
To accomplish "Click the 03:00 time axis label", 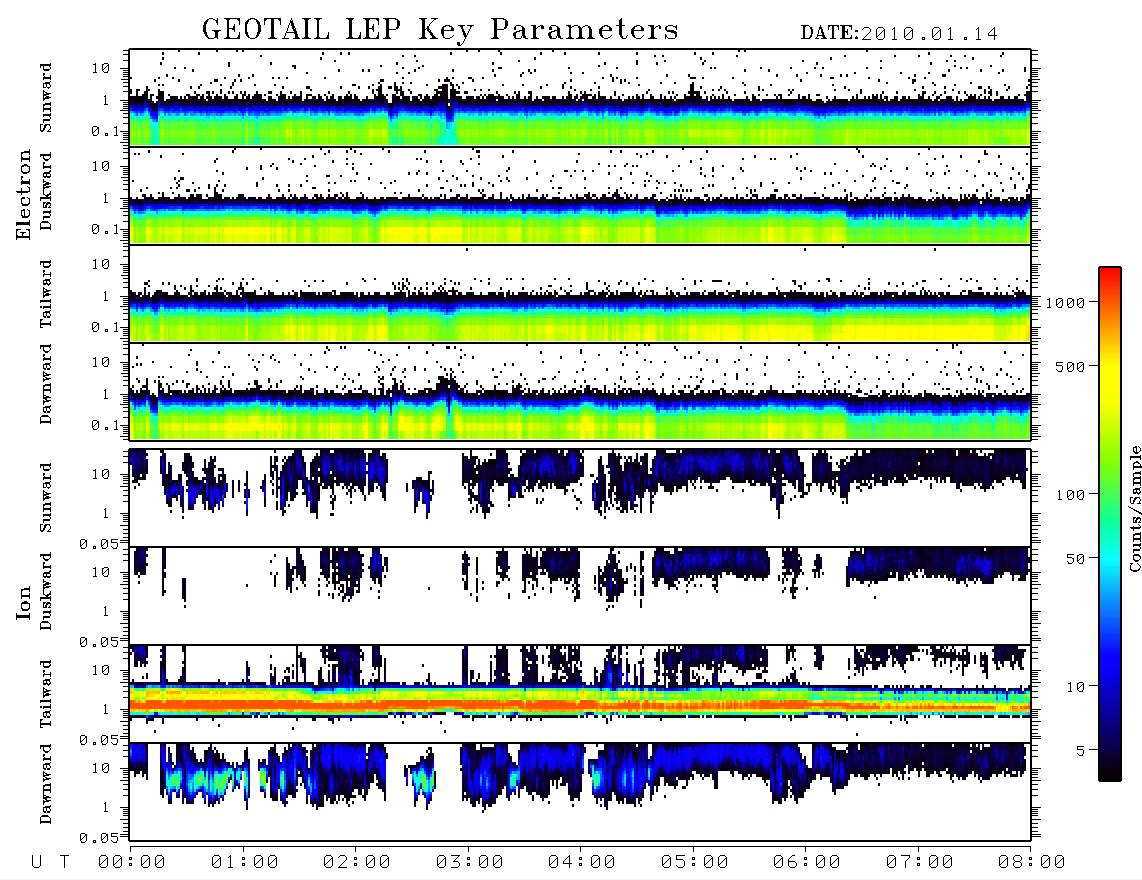I will 470,862.
